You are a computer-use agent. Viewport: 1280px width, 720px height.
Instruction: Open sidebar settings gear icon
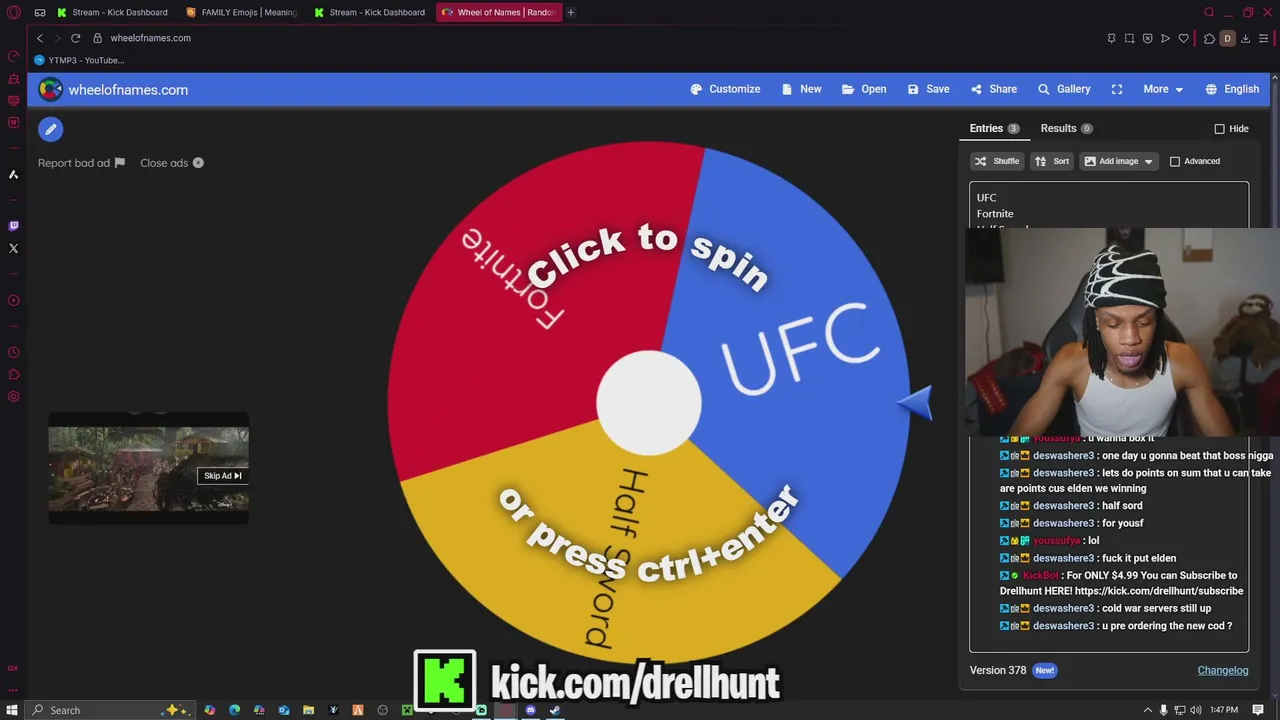click(13, 397)
